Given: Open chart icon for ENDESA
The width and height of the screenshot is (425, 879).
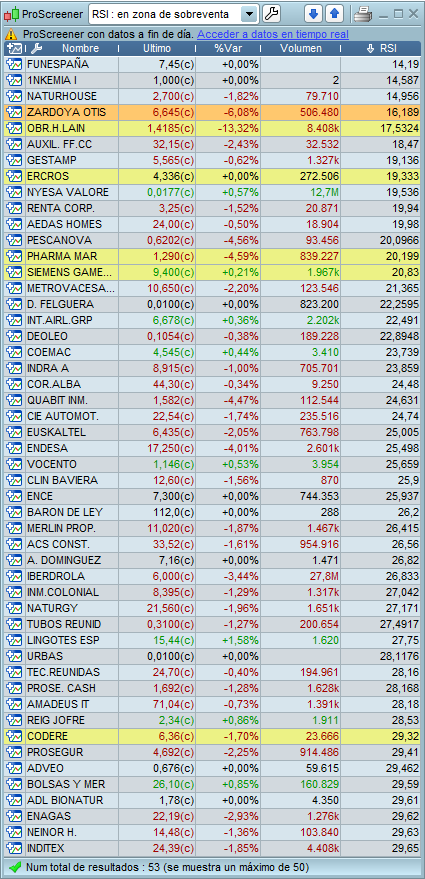Looking at the screenshot, I should [x=13, y=448].
